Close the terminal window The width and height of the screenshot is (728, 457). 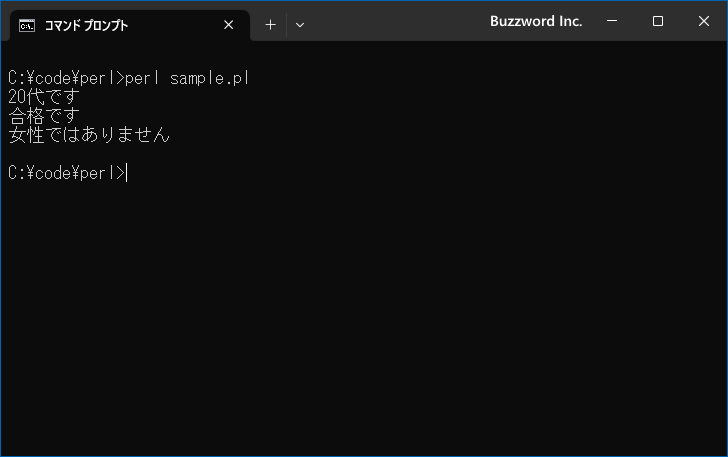click(x=703, y=21)
